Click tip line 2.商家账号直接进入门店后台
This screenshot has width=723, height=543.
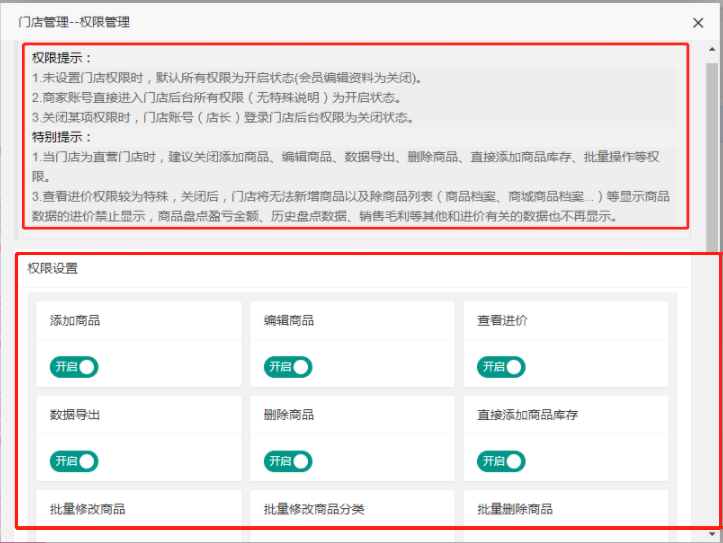pyautogui.click(x=216, y=98)
